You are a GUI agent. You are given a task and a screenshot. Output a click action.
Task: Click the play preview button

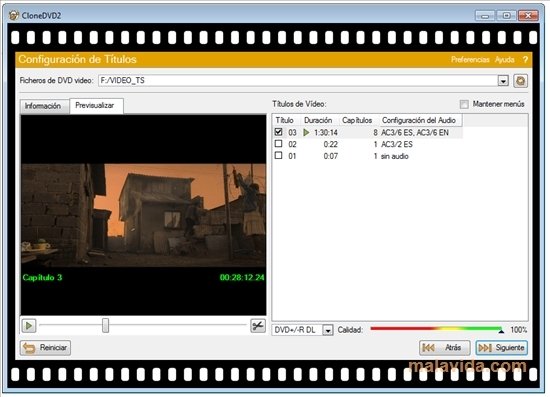28,326
